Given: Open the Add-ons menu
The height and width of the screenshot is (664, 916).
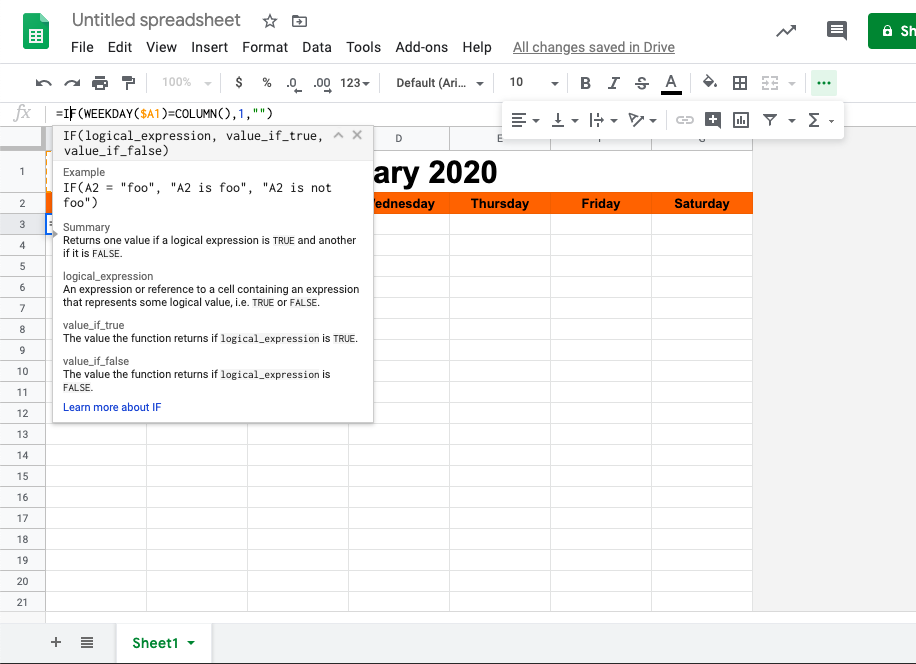Looking at the screenshot, I should click(x=422, y=47).
